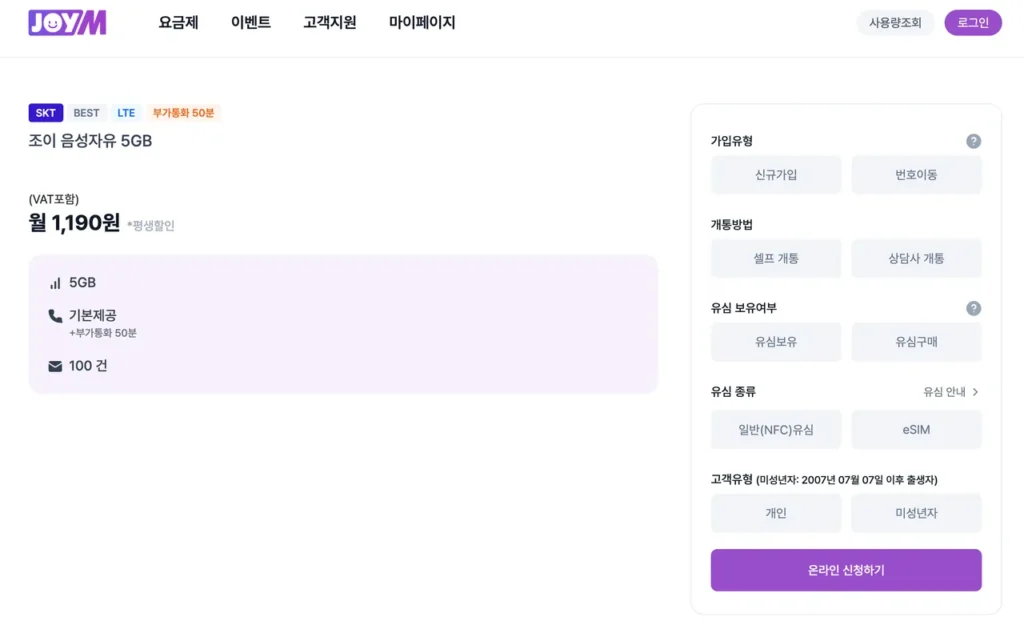
Task: Click the 5GB data amount text
Action: coord(82,283)
